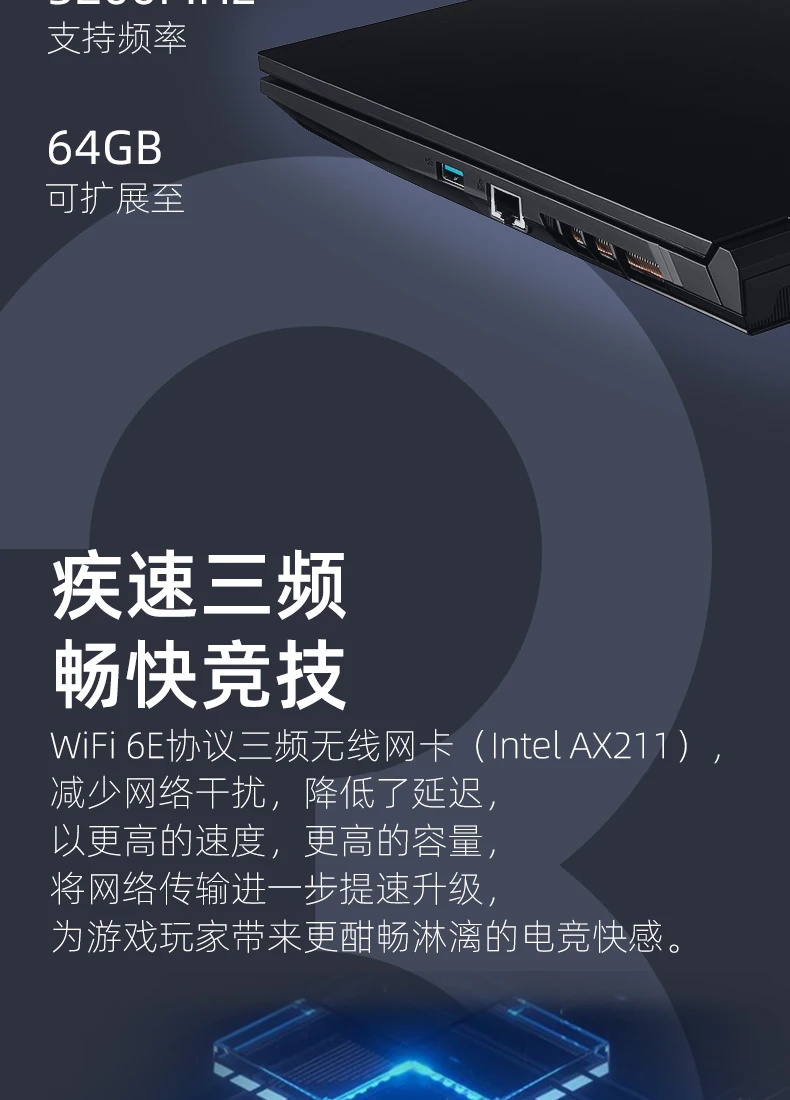The height and width of the screenshot is (1100, 790).
Task: Click the 支持频率 label
Action: click(116, 37)
